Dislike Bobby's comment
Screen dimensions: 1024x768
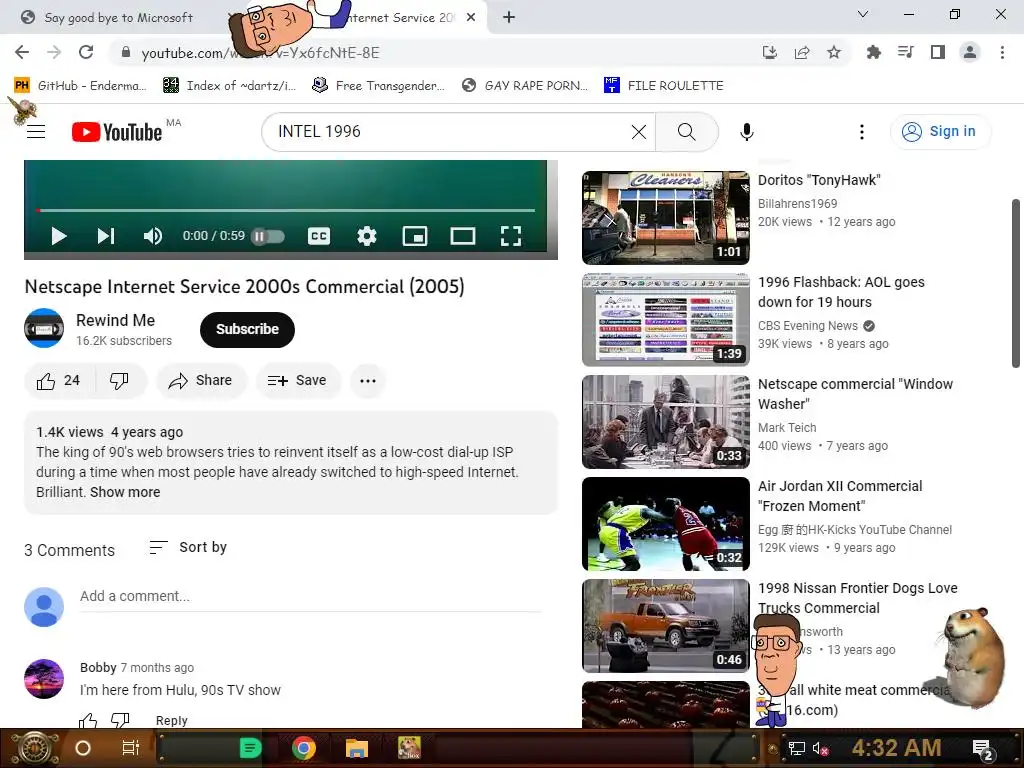120,721
